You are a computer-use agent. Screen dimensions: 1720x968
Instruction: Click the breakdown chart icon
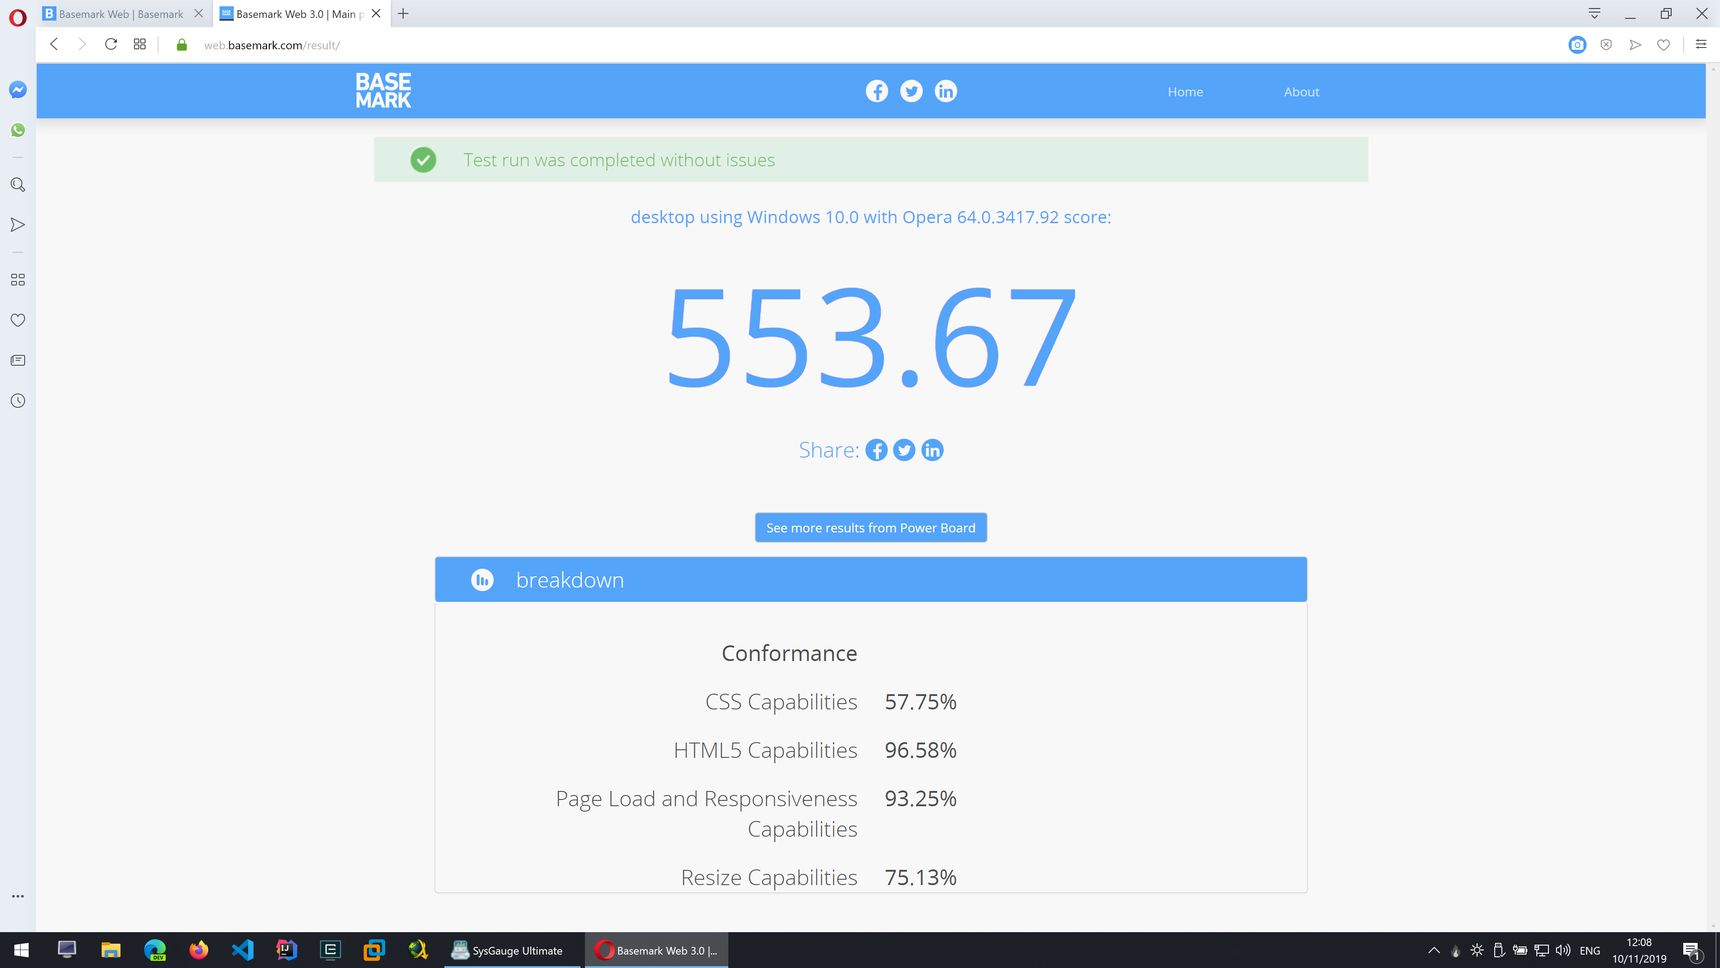coord(482,580)
